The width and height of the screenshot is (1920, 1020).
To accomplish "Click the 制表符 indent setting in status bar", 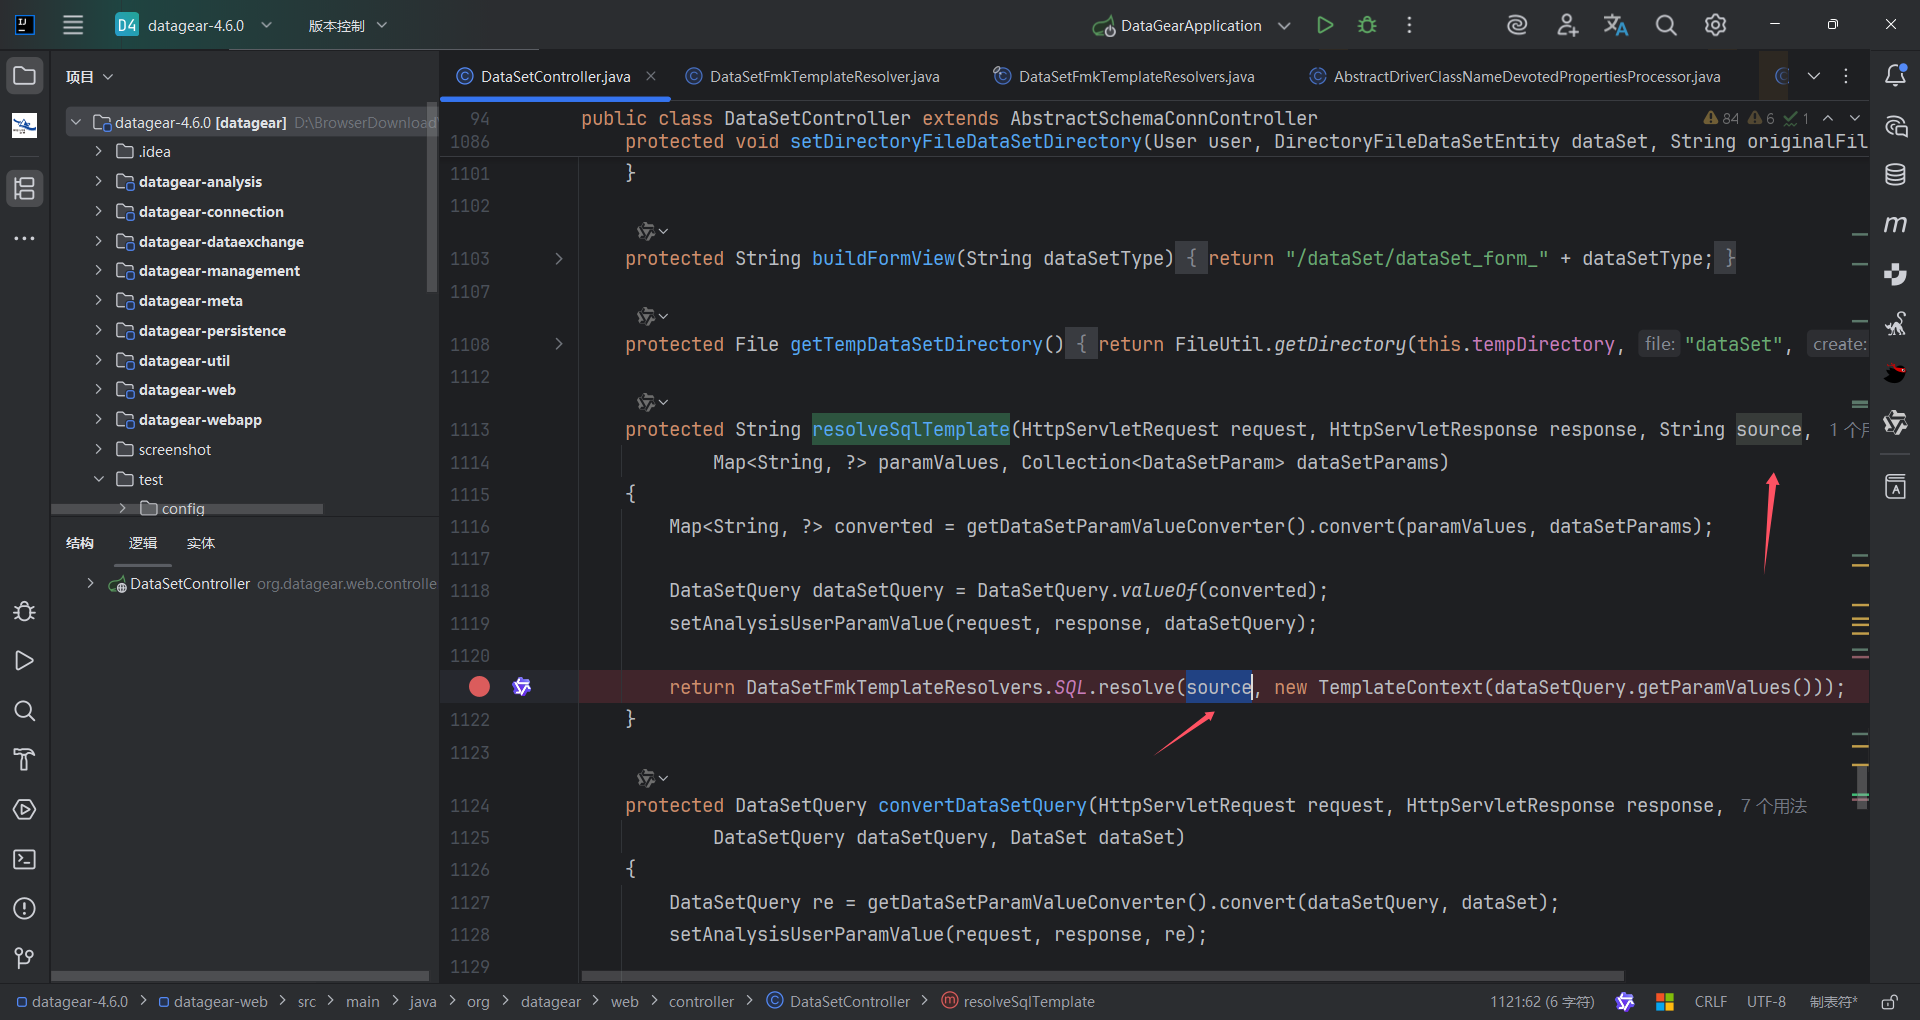I will click(1833, 1002).
